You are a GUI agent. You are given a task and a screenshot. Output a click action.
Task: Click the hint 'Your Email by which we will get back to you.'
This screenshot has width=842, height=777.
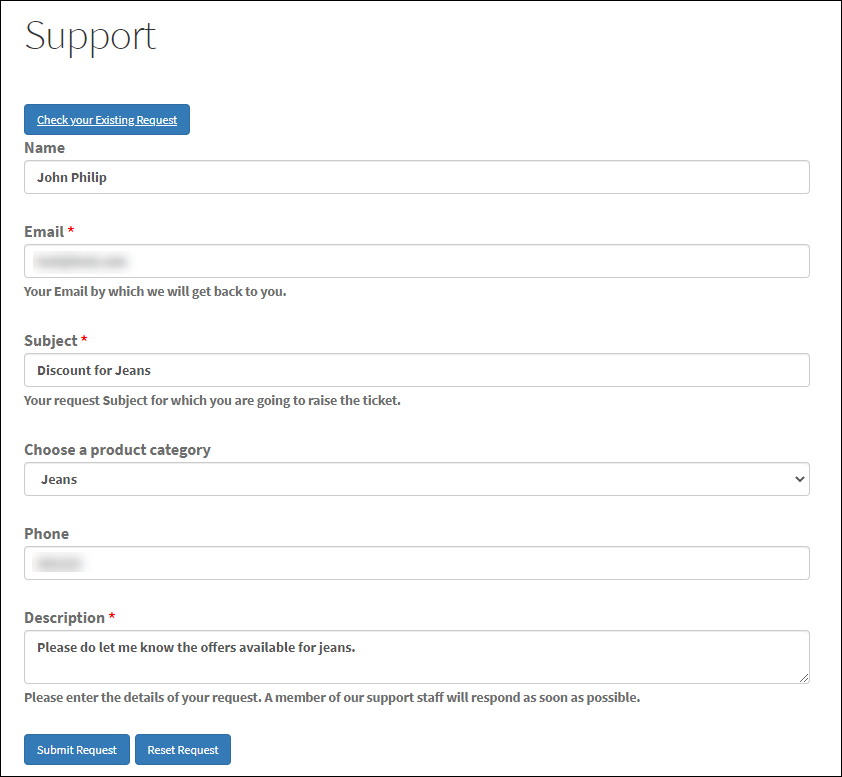point(155,292)
